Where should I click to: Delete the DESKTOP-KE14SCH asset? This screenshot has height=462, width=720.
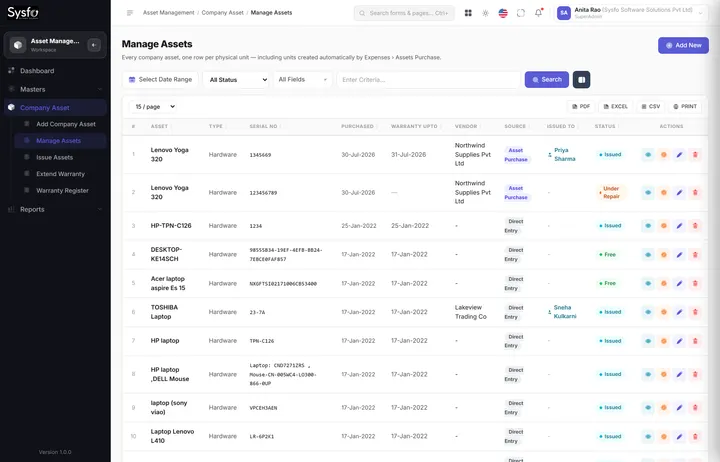pyautogui.click(x=695, y=254)
